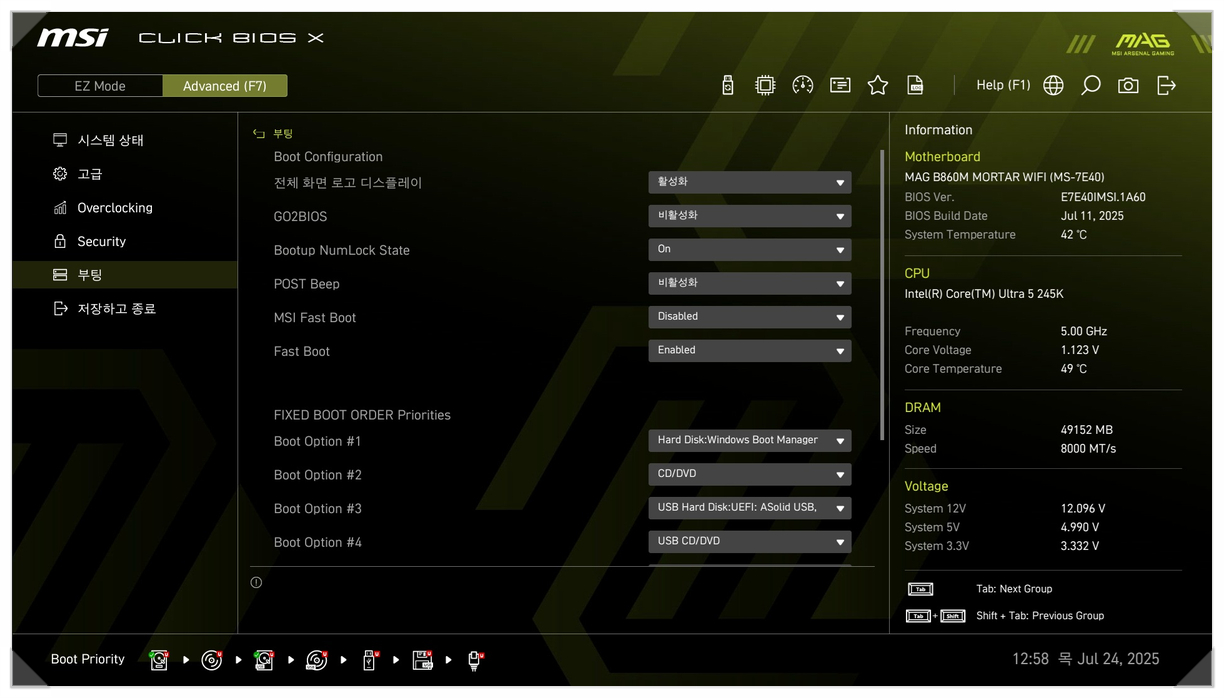Select the network boot icon in Boot Priority
This screenshot has height=698, width=1224.
click(475, 660)
